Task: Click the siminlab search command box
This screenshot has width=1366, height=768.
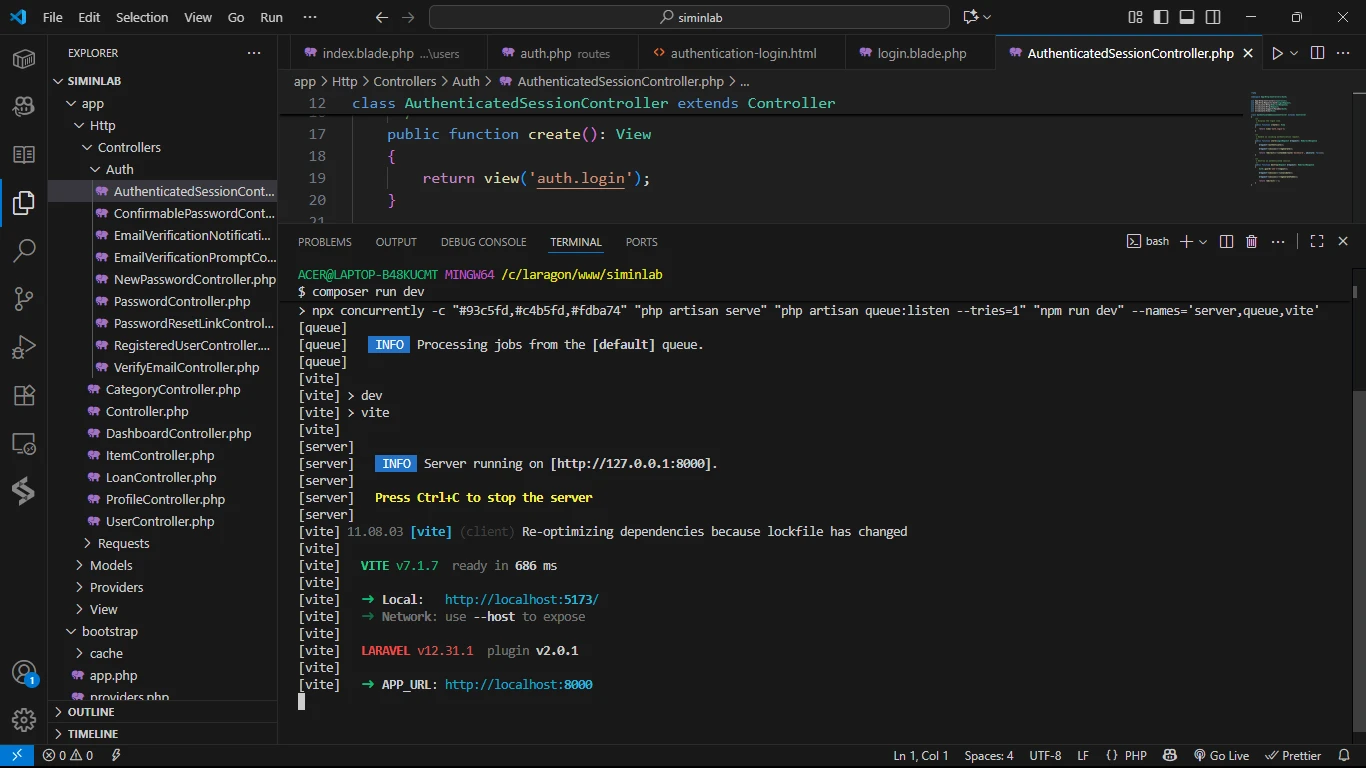Action: pyautogui.click(x=689, y=17)
